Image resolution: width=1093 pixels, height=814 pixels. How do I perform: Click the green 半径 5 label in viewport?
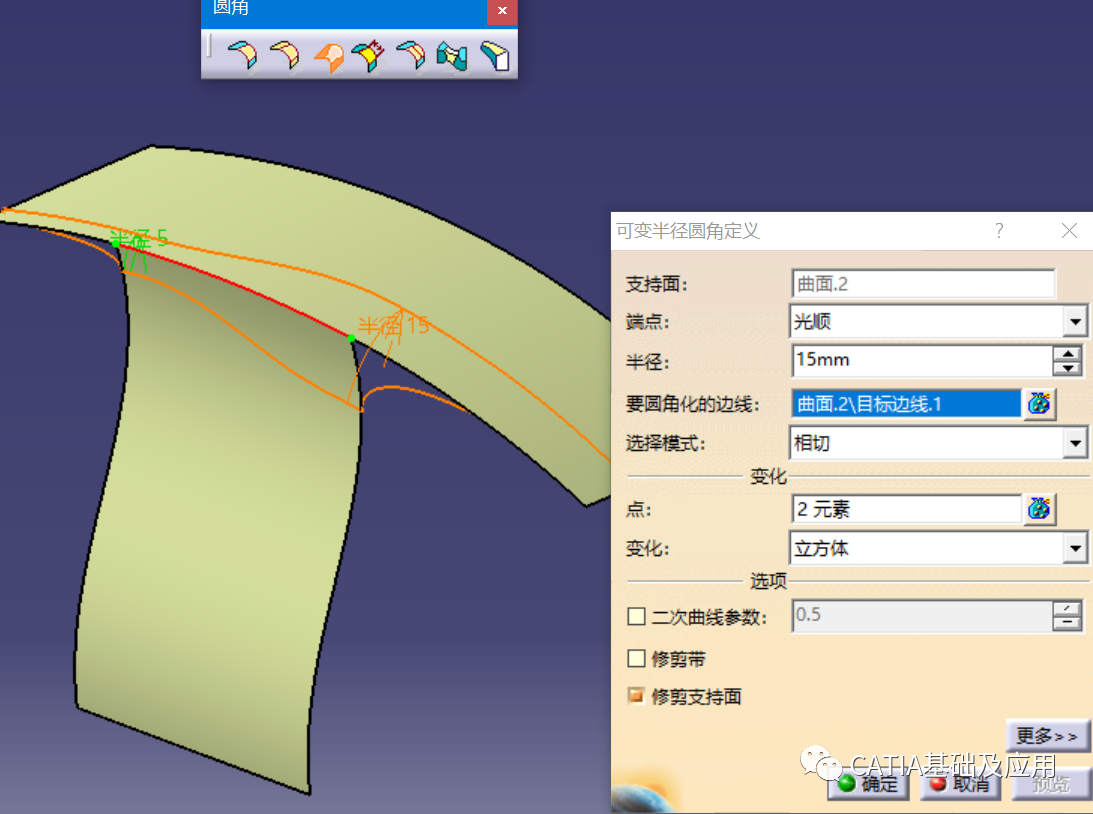pos(139,239)
